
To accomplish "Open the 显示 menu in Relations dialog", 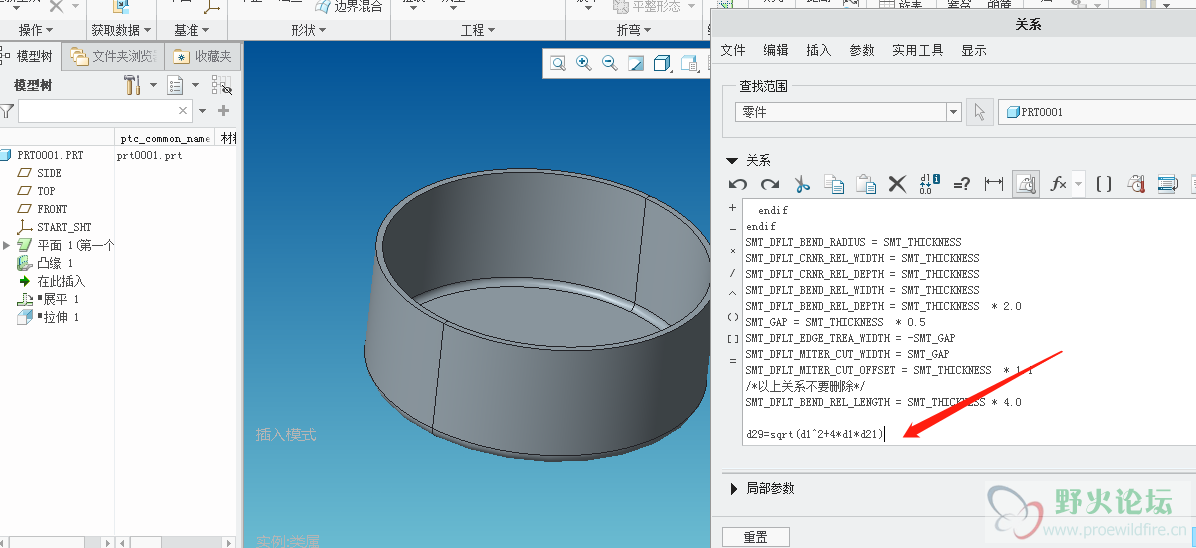I will [x=974, y=50].
